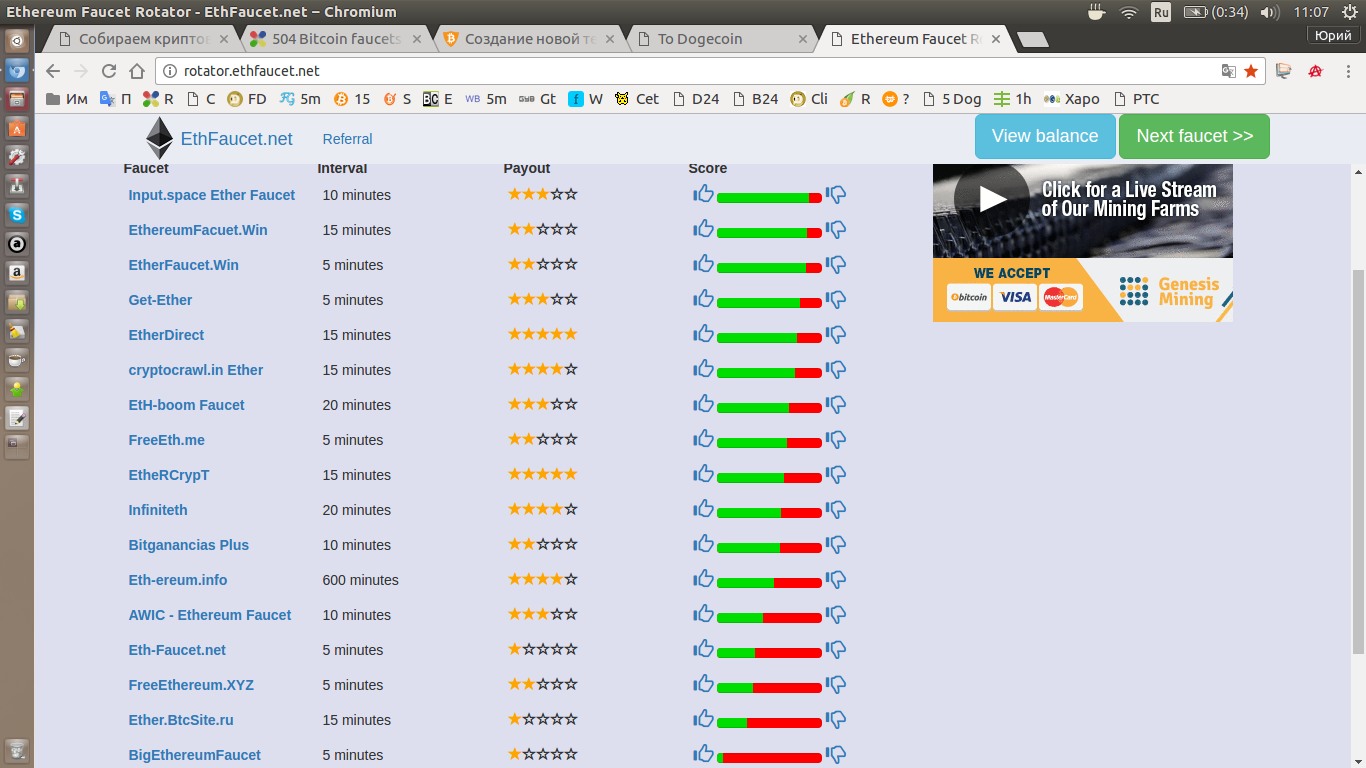This screenshot has height=768, width=1366.
Task: Open the Им bookmarks folder
Action: [x=67, y=99]
